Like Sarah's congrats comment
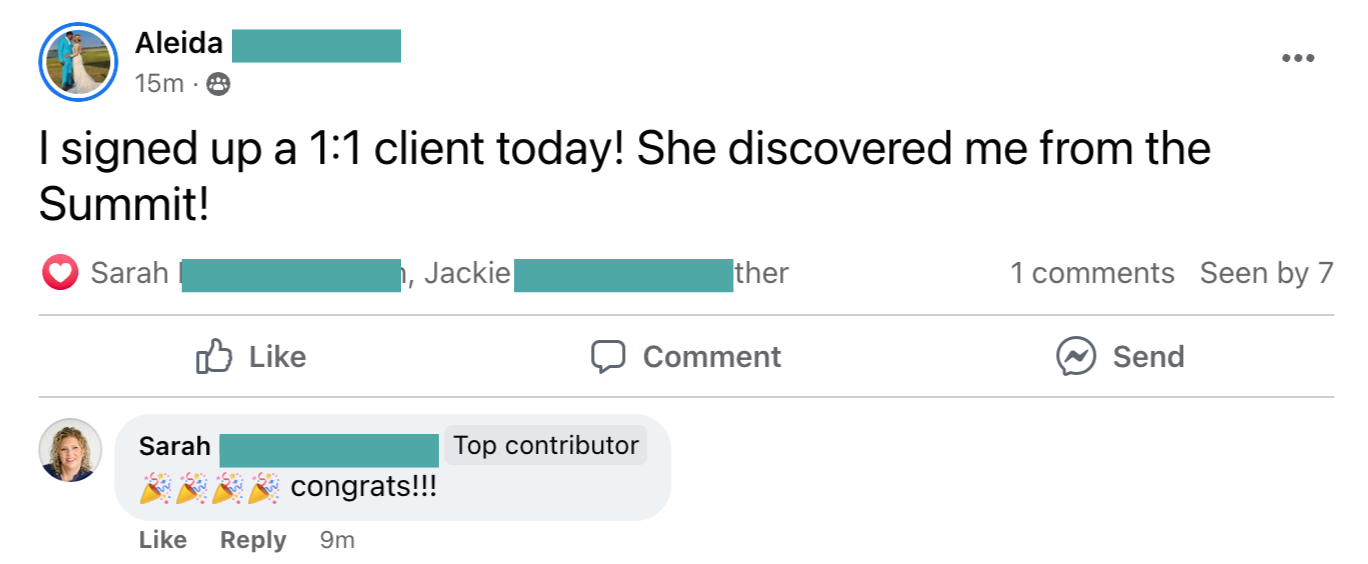This screenshot has width=1368, height=564. coord(163,540)
